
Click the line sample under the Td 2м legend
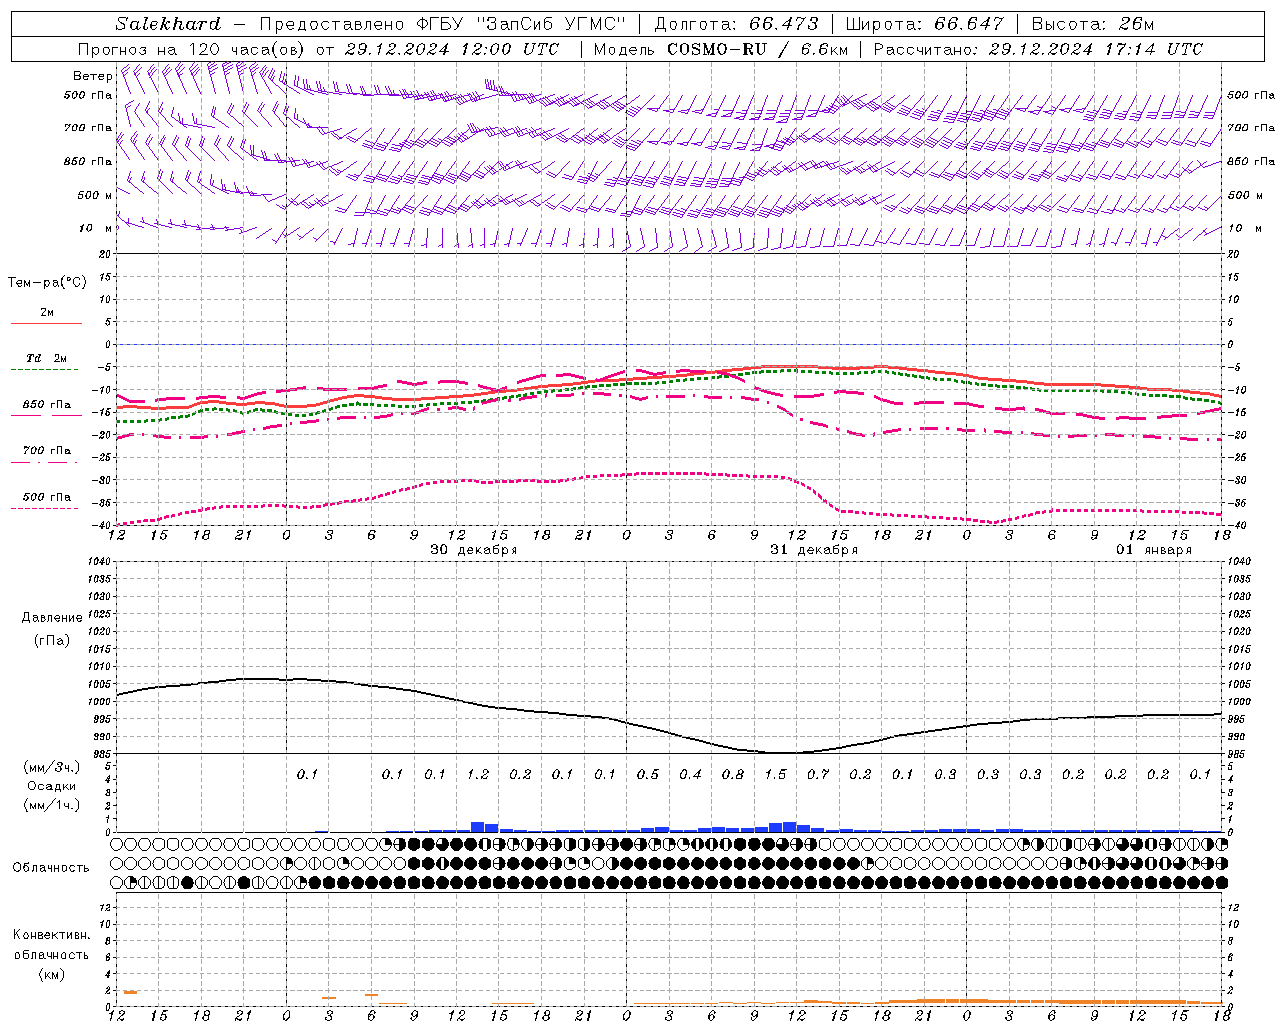[46, 370]
